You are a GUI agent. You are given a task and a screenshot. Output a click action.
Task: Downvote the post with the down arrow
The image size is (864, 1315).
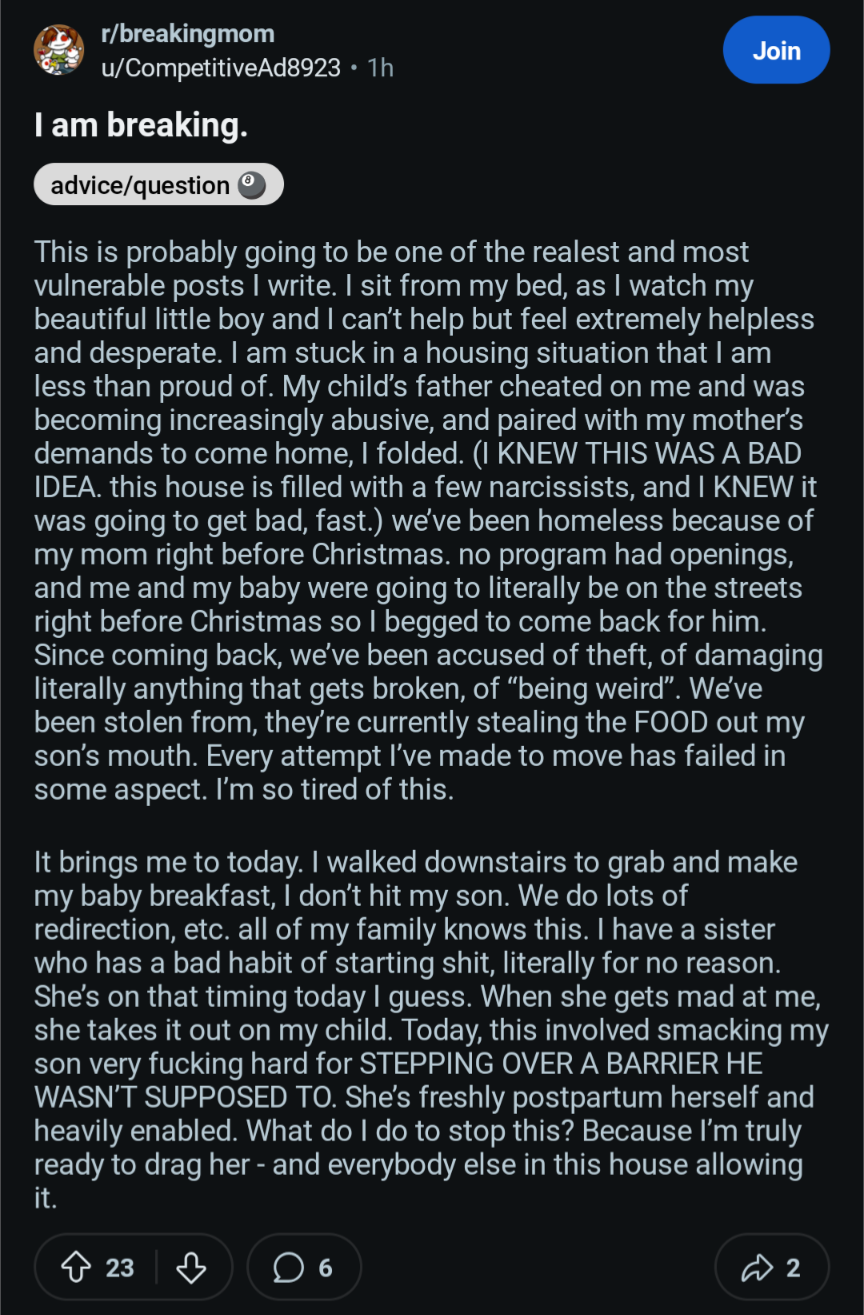coord(191,1268)
